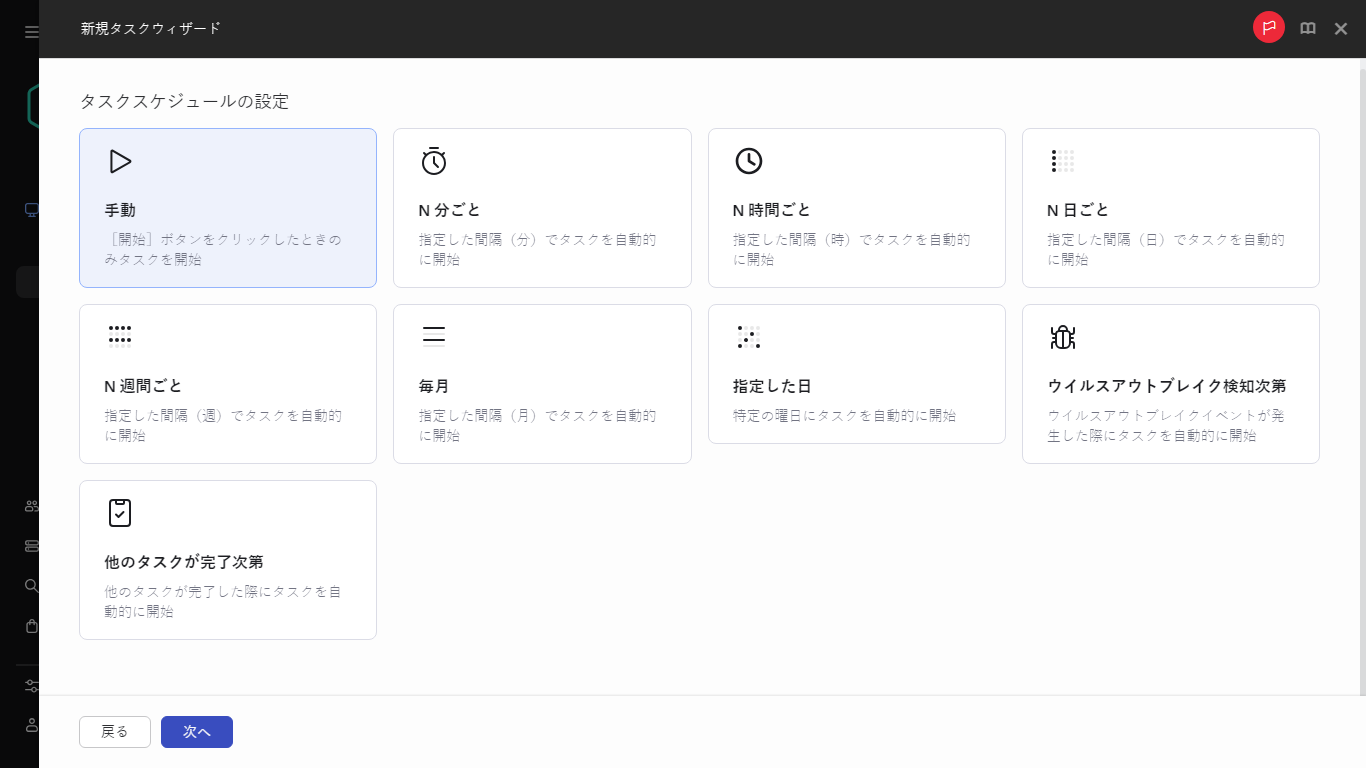Choose the N 分ごと schedule option

pos(542,207)
